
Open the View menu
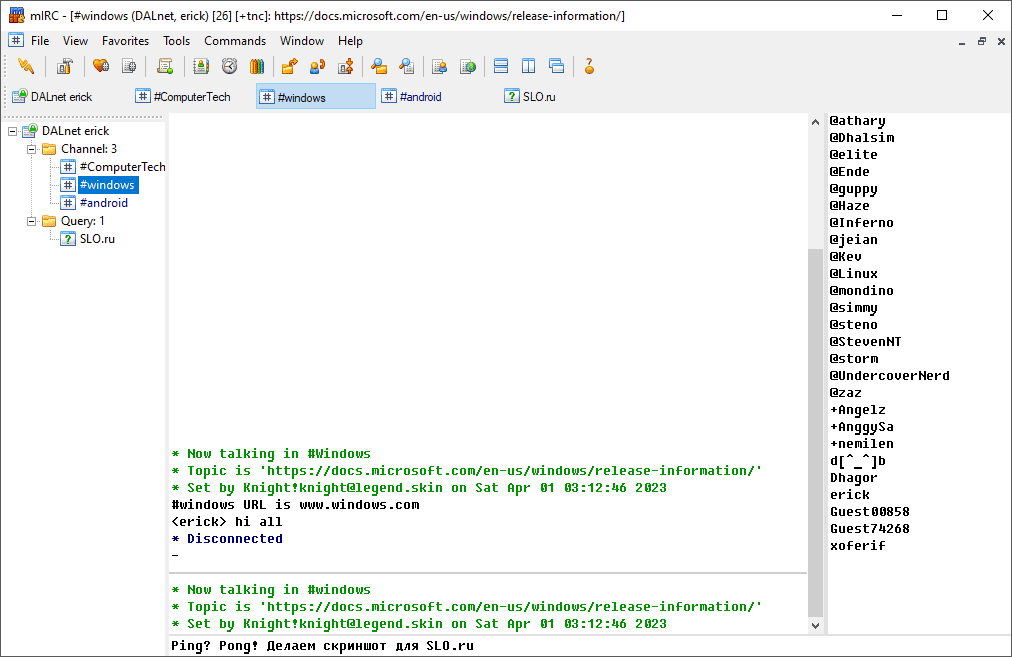75,41
